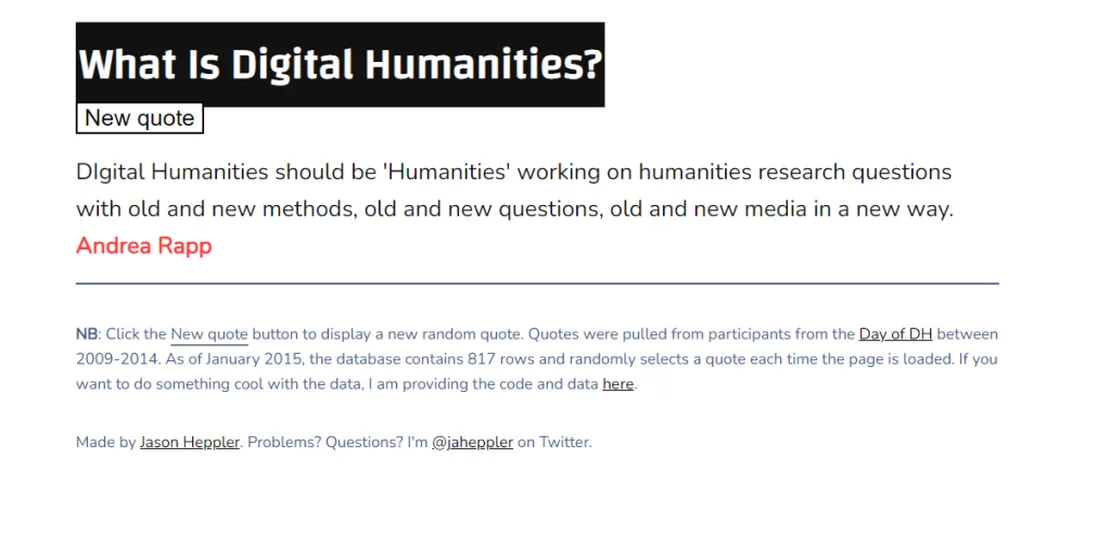Follow the 'here' code and data link

[x=617, y=384]
